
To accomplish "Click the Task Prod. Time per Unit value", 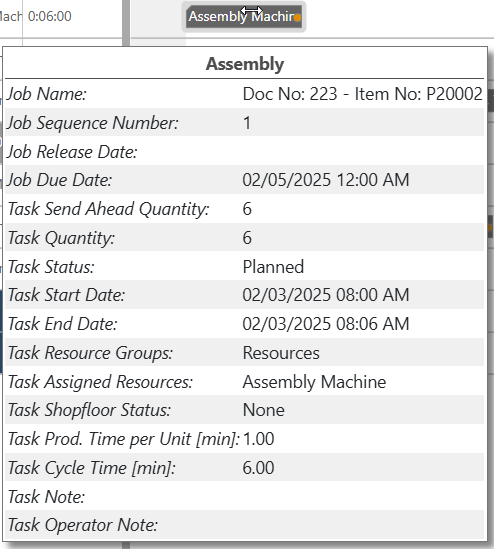I will [258, 439].
